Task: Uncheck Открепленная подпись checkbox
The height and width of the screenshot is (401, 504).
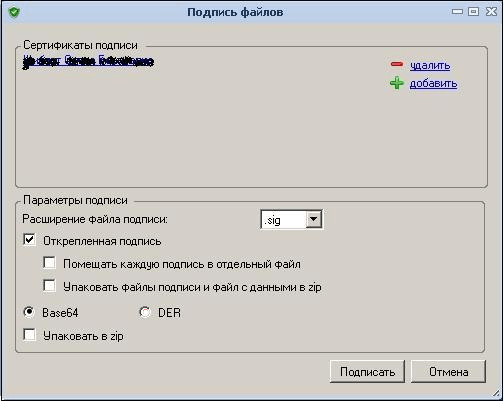Action: (30, 240)
